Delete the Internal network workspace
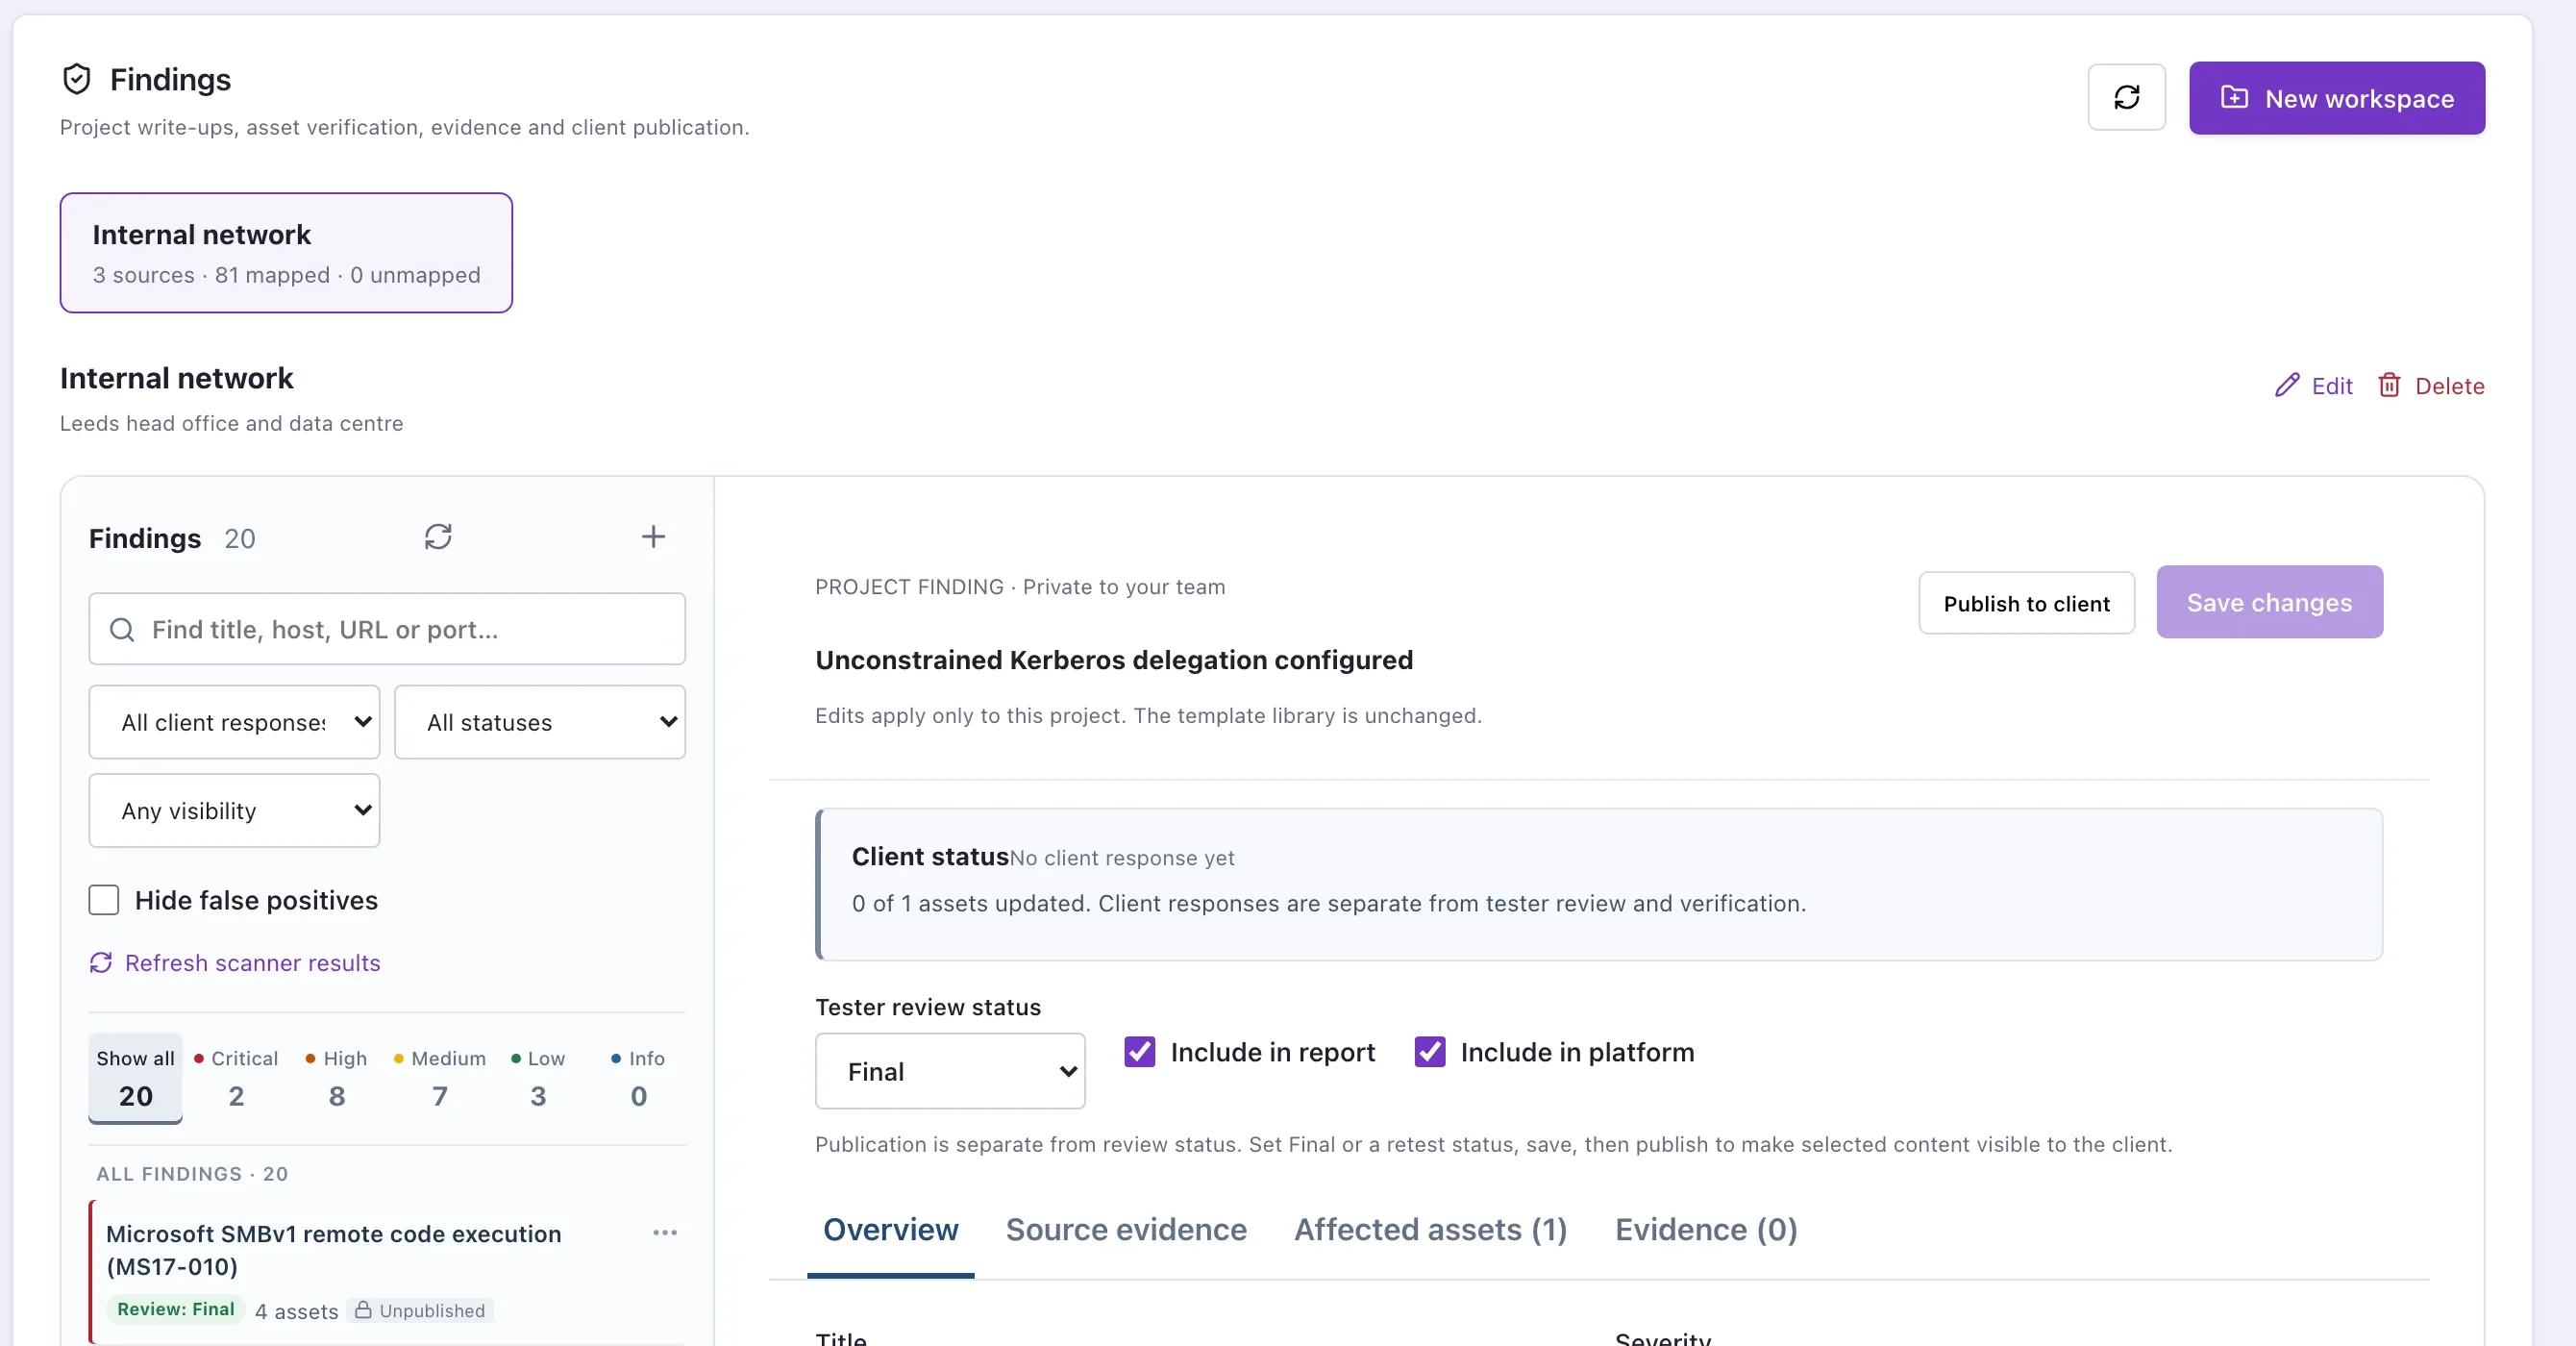 pyautogui.click(x=2430, y=386)
